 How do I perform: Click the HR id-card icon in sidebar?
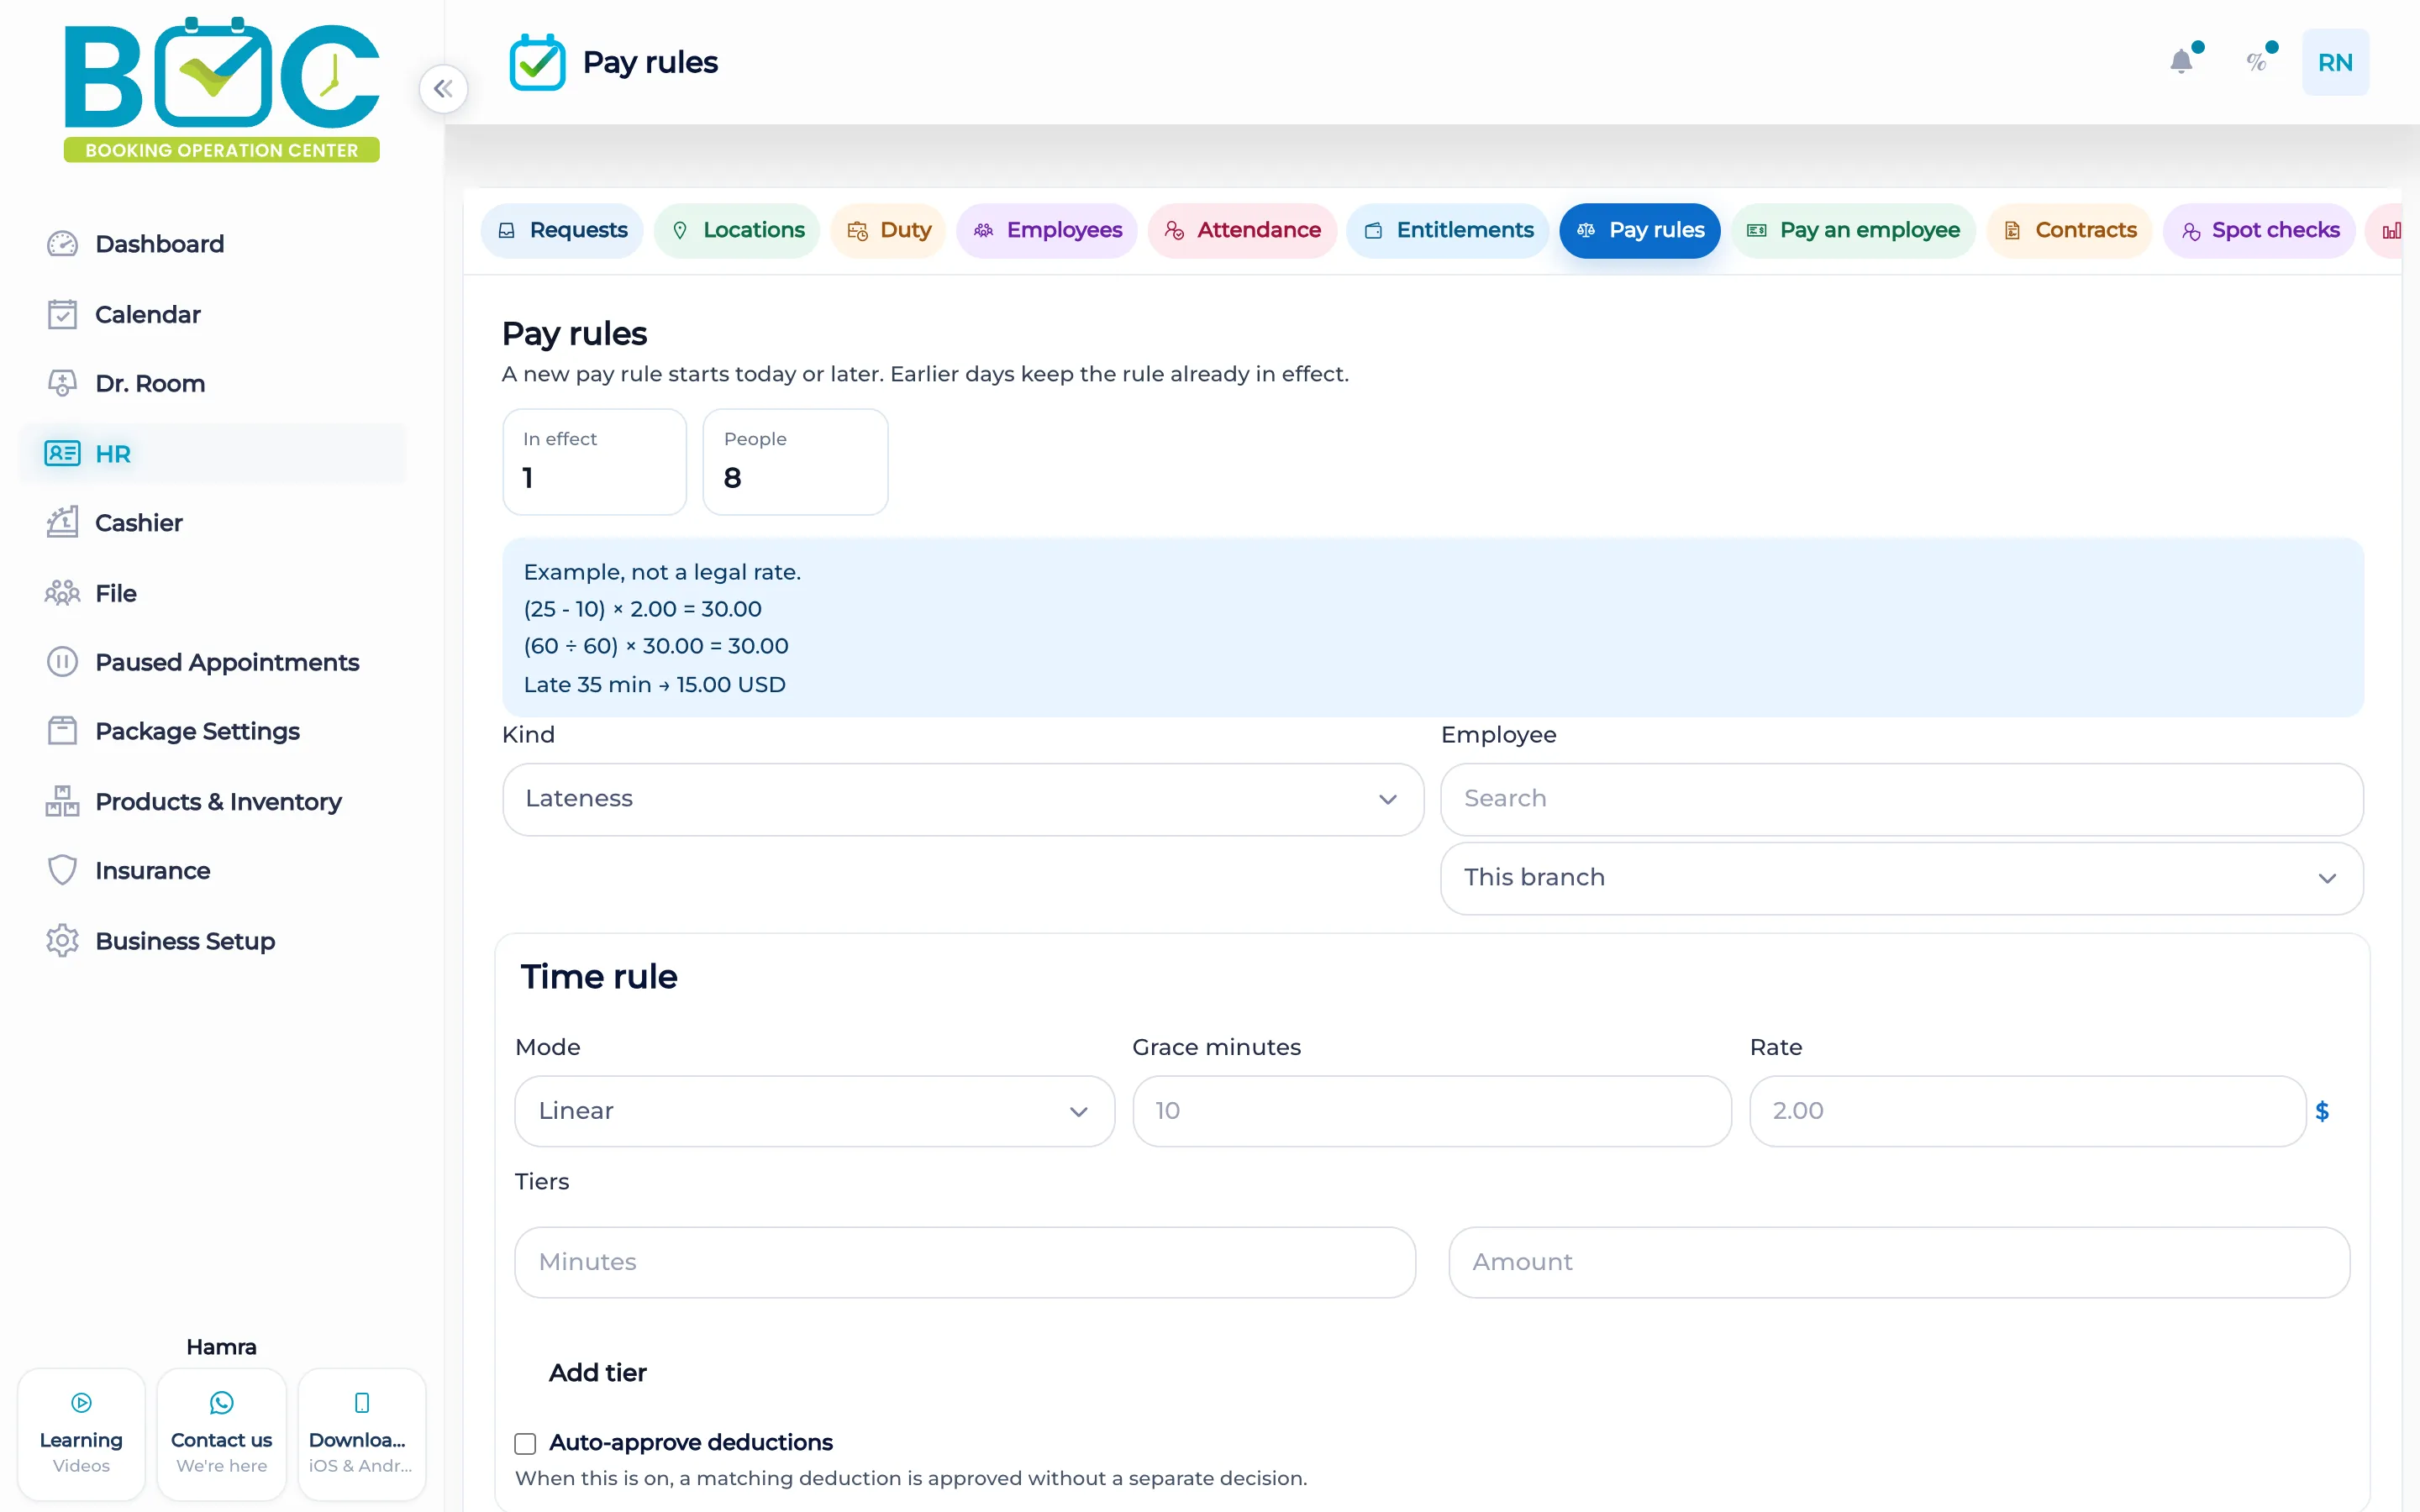(62, 453)
